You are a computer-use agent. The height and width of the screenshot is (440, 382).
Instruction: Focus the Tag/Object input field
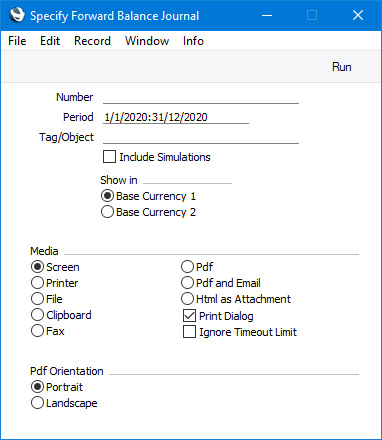[201, 137]
